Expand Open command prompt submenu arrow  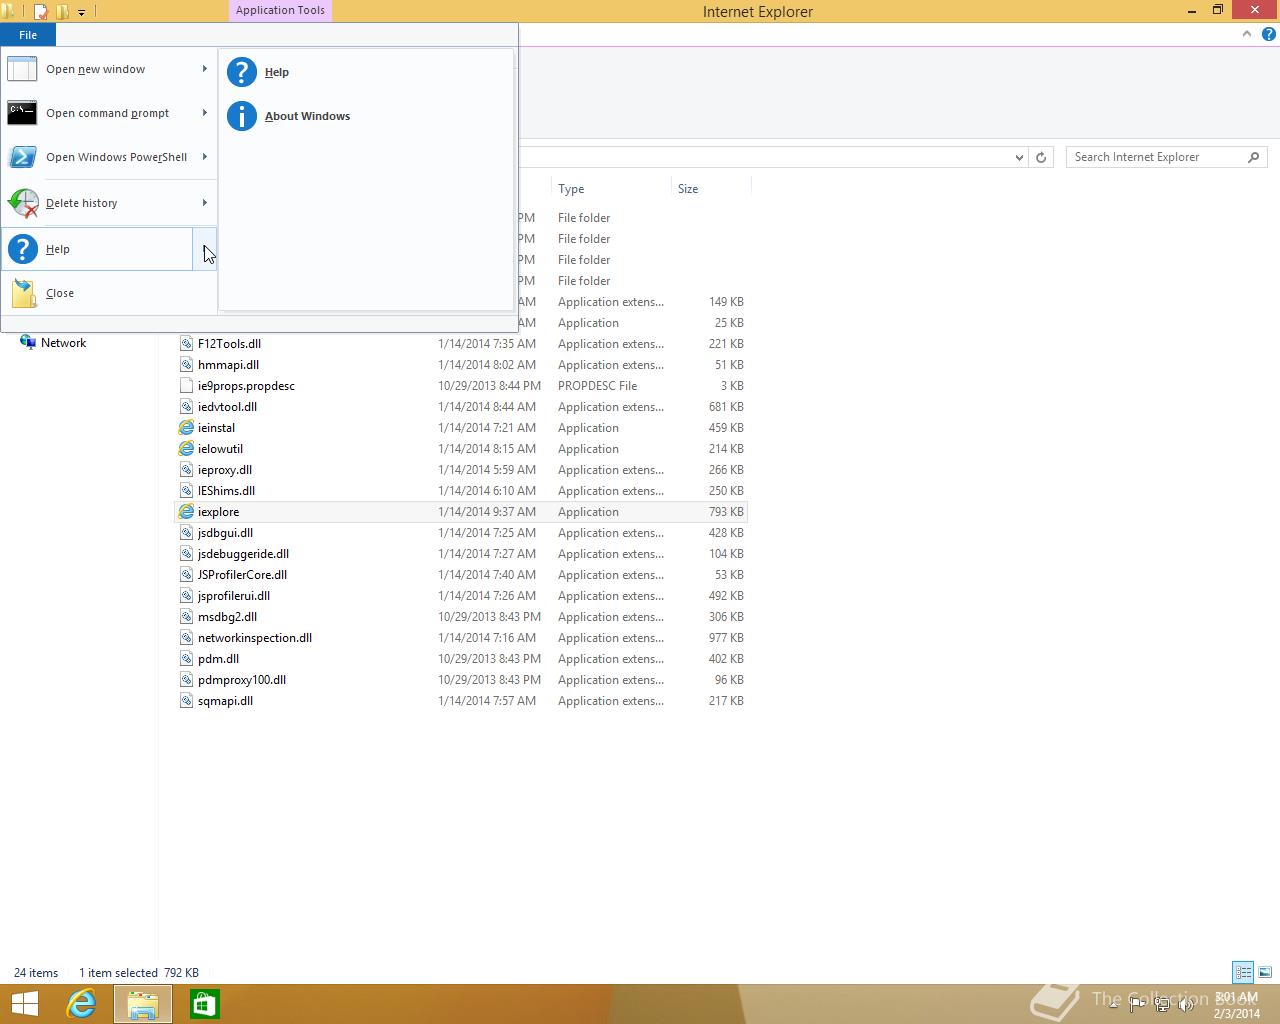click(x=205, y=113)
